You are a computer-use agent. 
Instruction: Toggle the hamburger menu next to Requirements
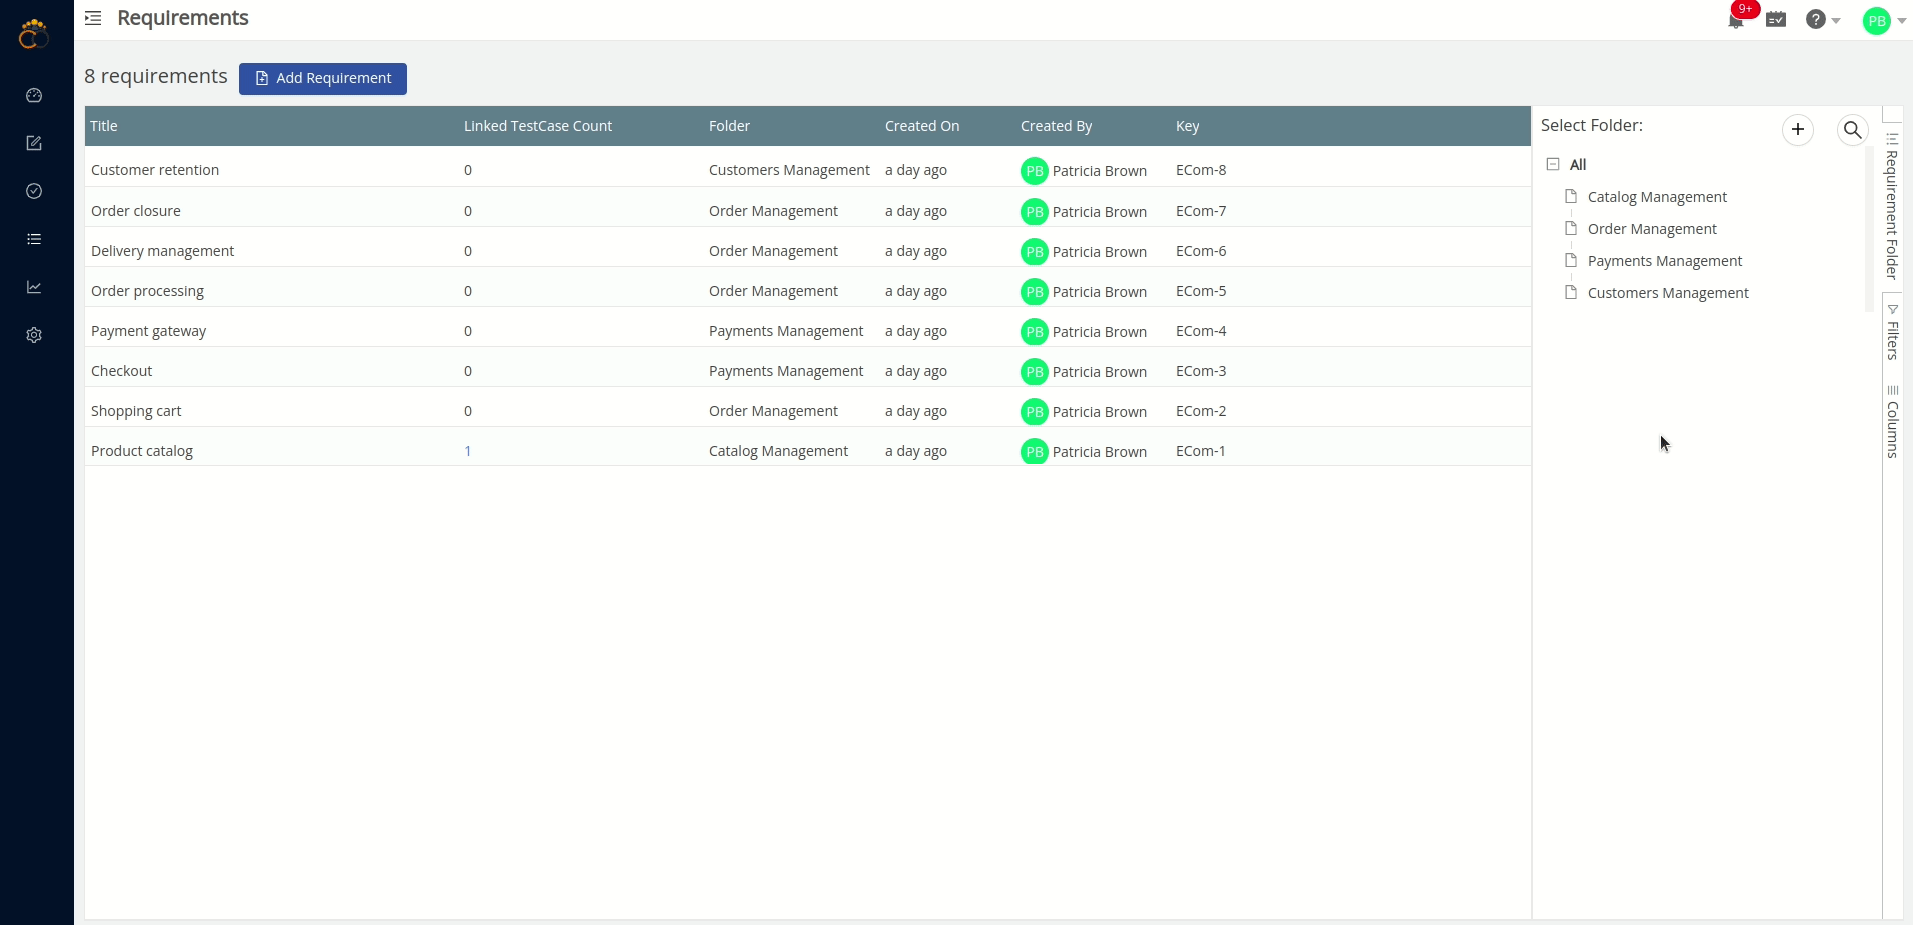pos(93,18)
